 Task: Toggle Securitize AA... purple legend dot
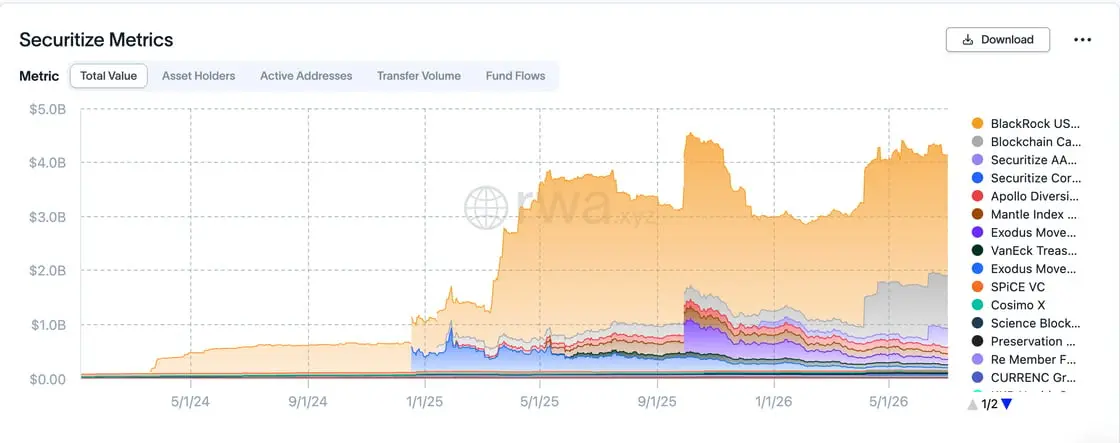pyautogui.click(x=977, y=160)
